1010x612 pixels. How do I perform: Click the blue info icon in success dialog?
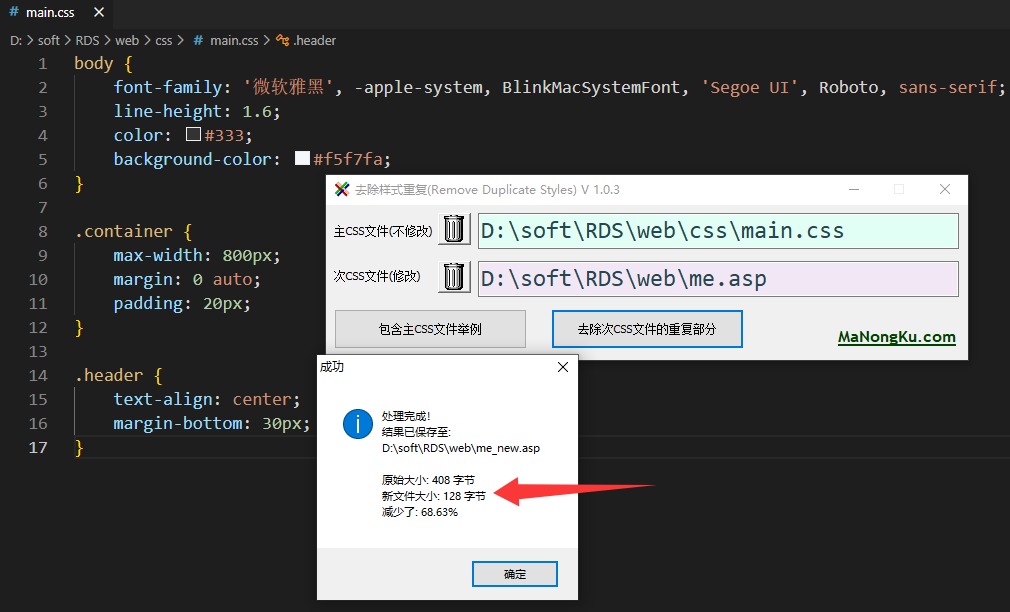point(357,424)
